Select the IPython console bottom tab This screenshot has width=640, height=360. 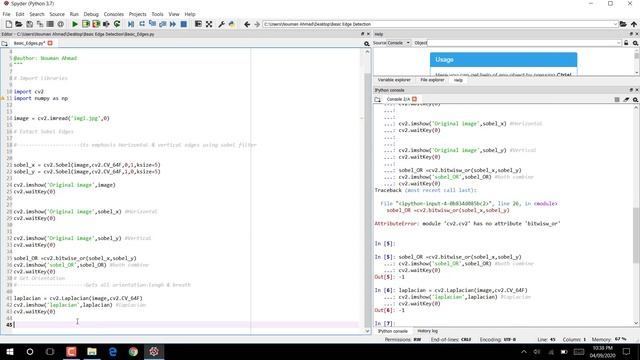tap(393, 331)
